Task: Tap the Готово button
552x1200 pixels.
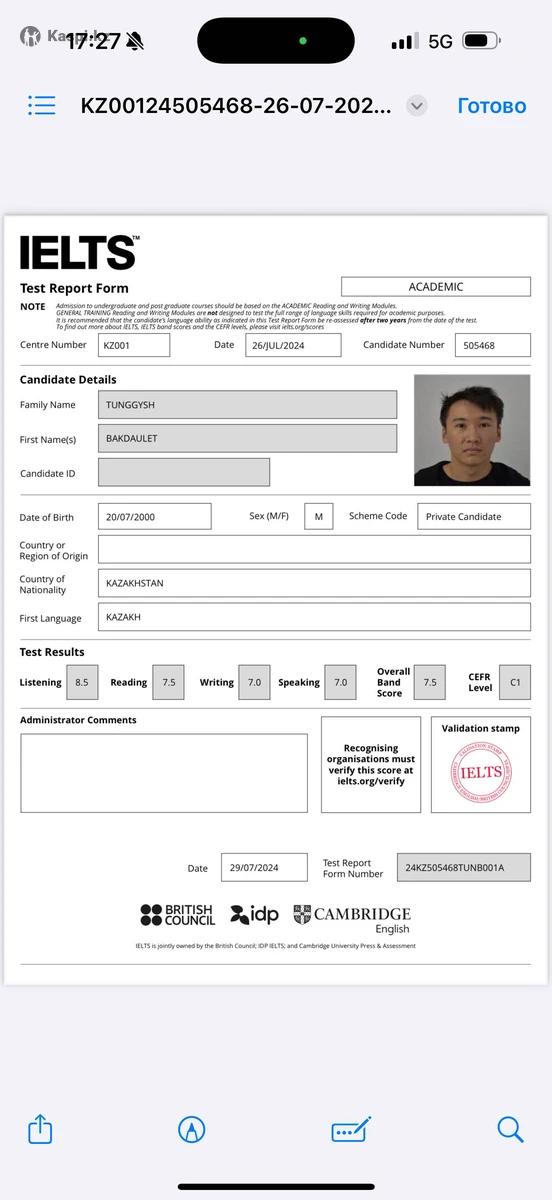Action: click(x=492, y=105)
